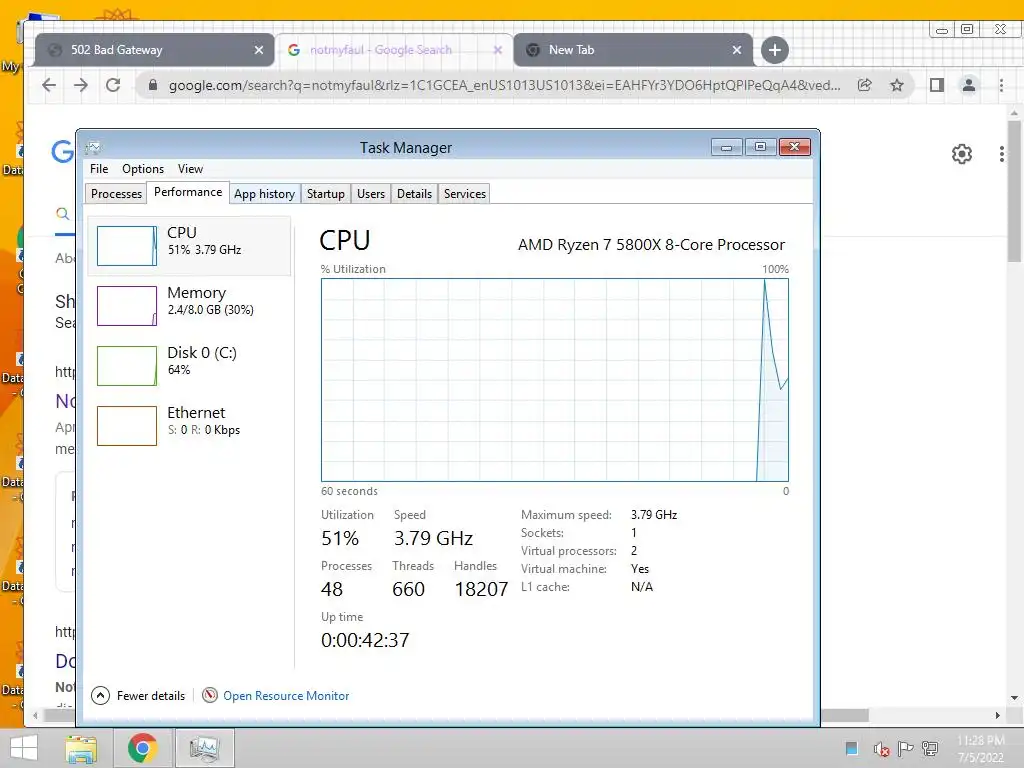Open a new Chrome tab with plus button
The width and height of the screenshot is (1024, 768).
775,50
